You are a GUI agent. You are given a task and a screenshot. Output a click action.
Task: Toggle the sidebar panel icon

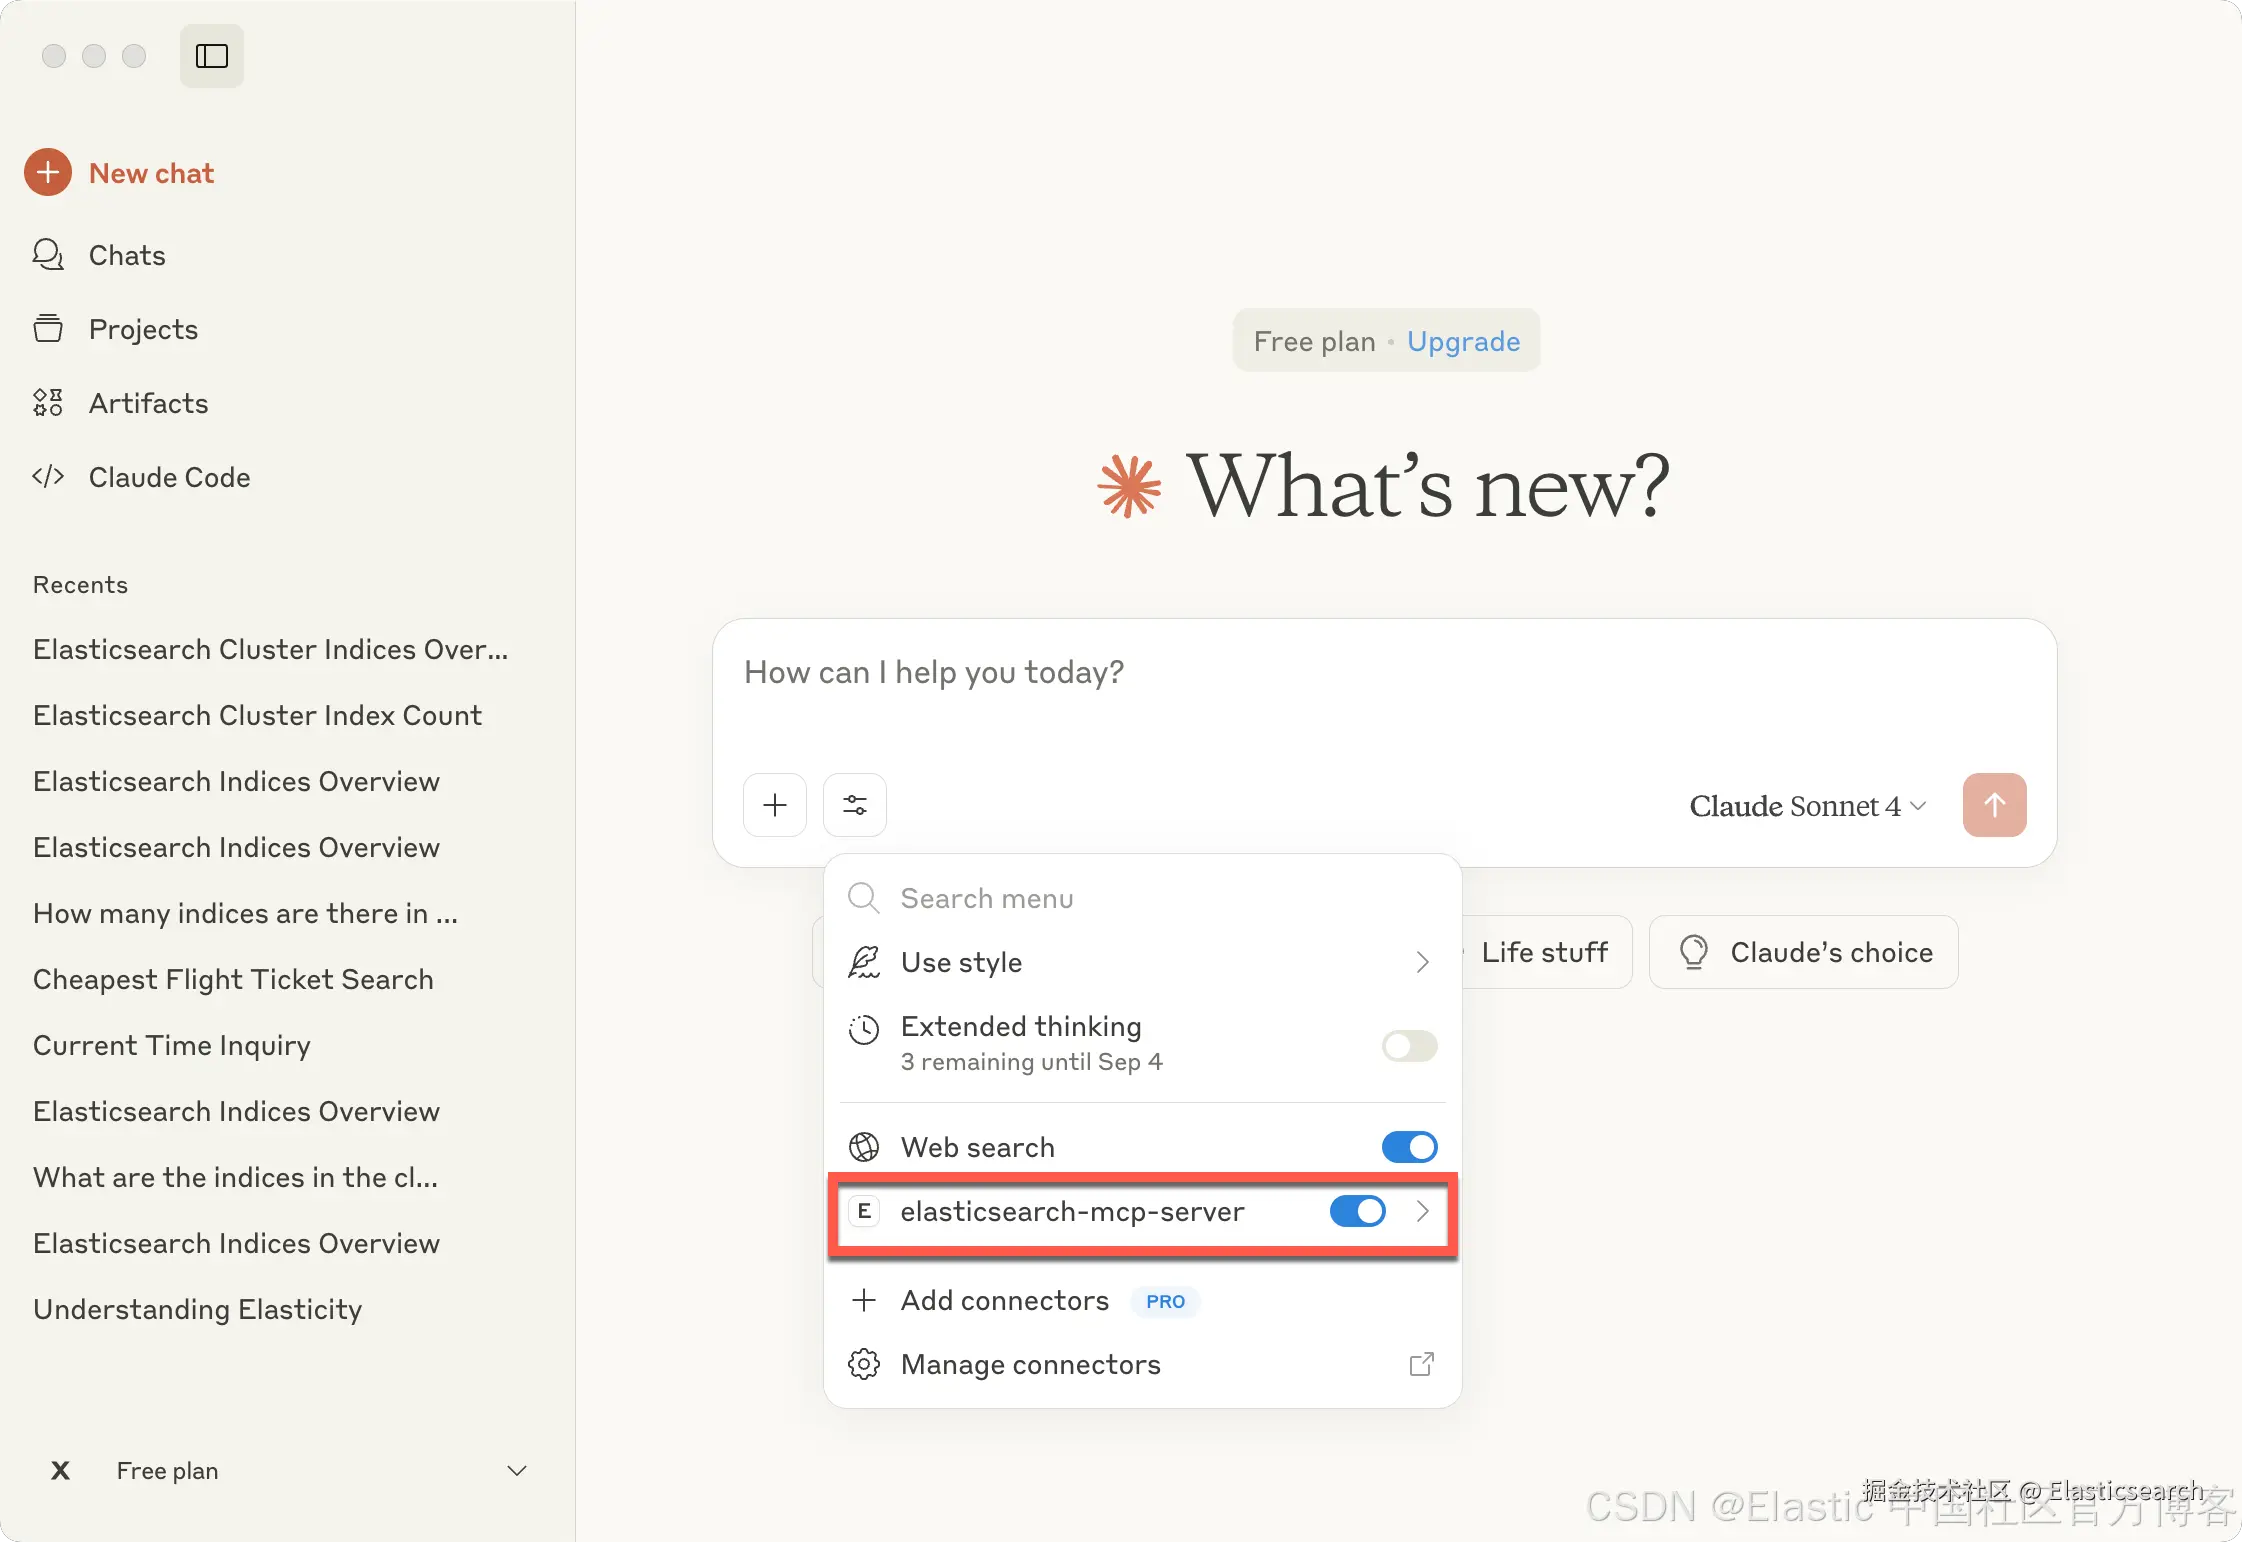[211, 56]
